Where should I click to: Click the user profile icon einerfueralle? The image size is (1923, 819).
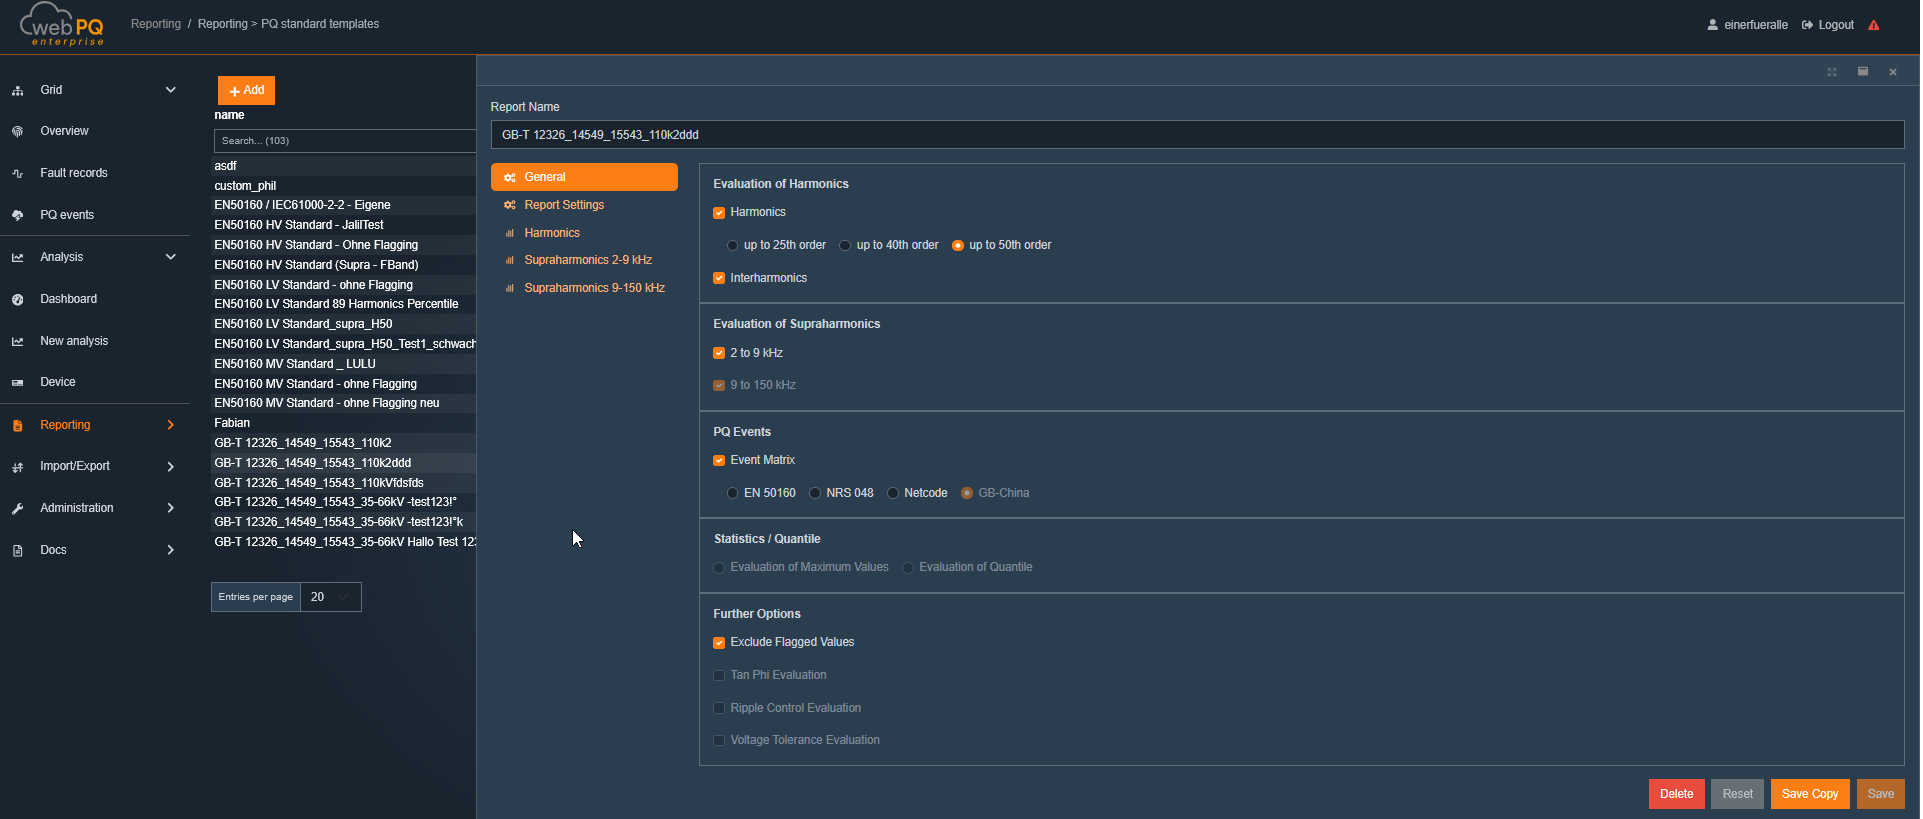pyautogui.click(x=1712, y=25)
